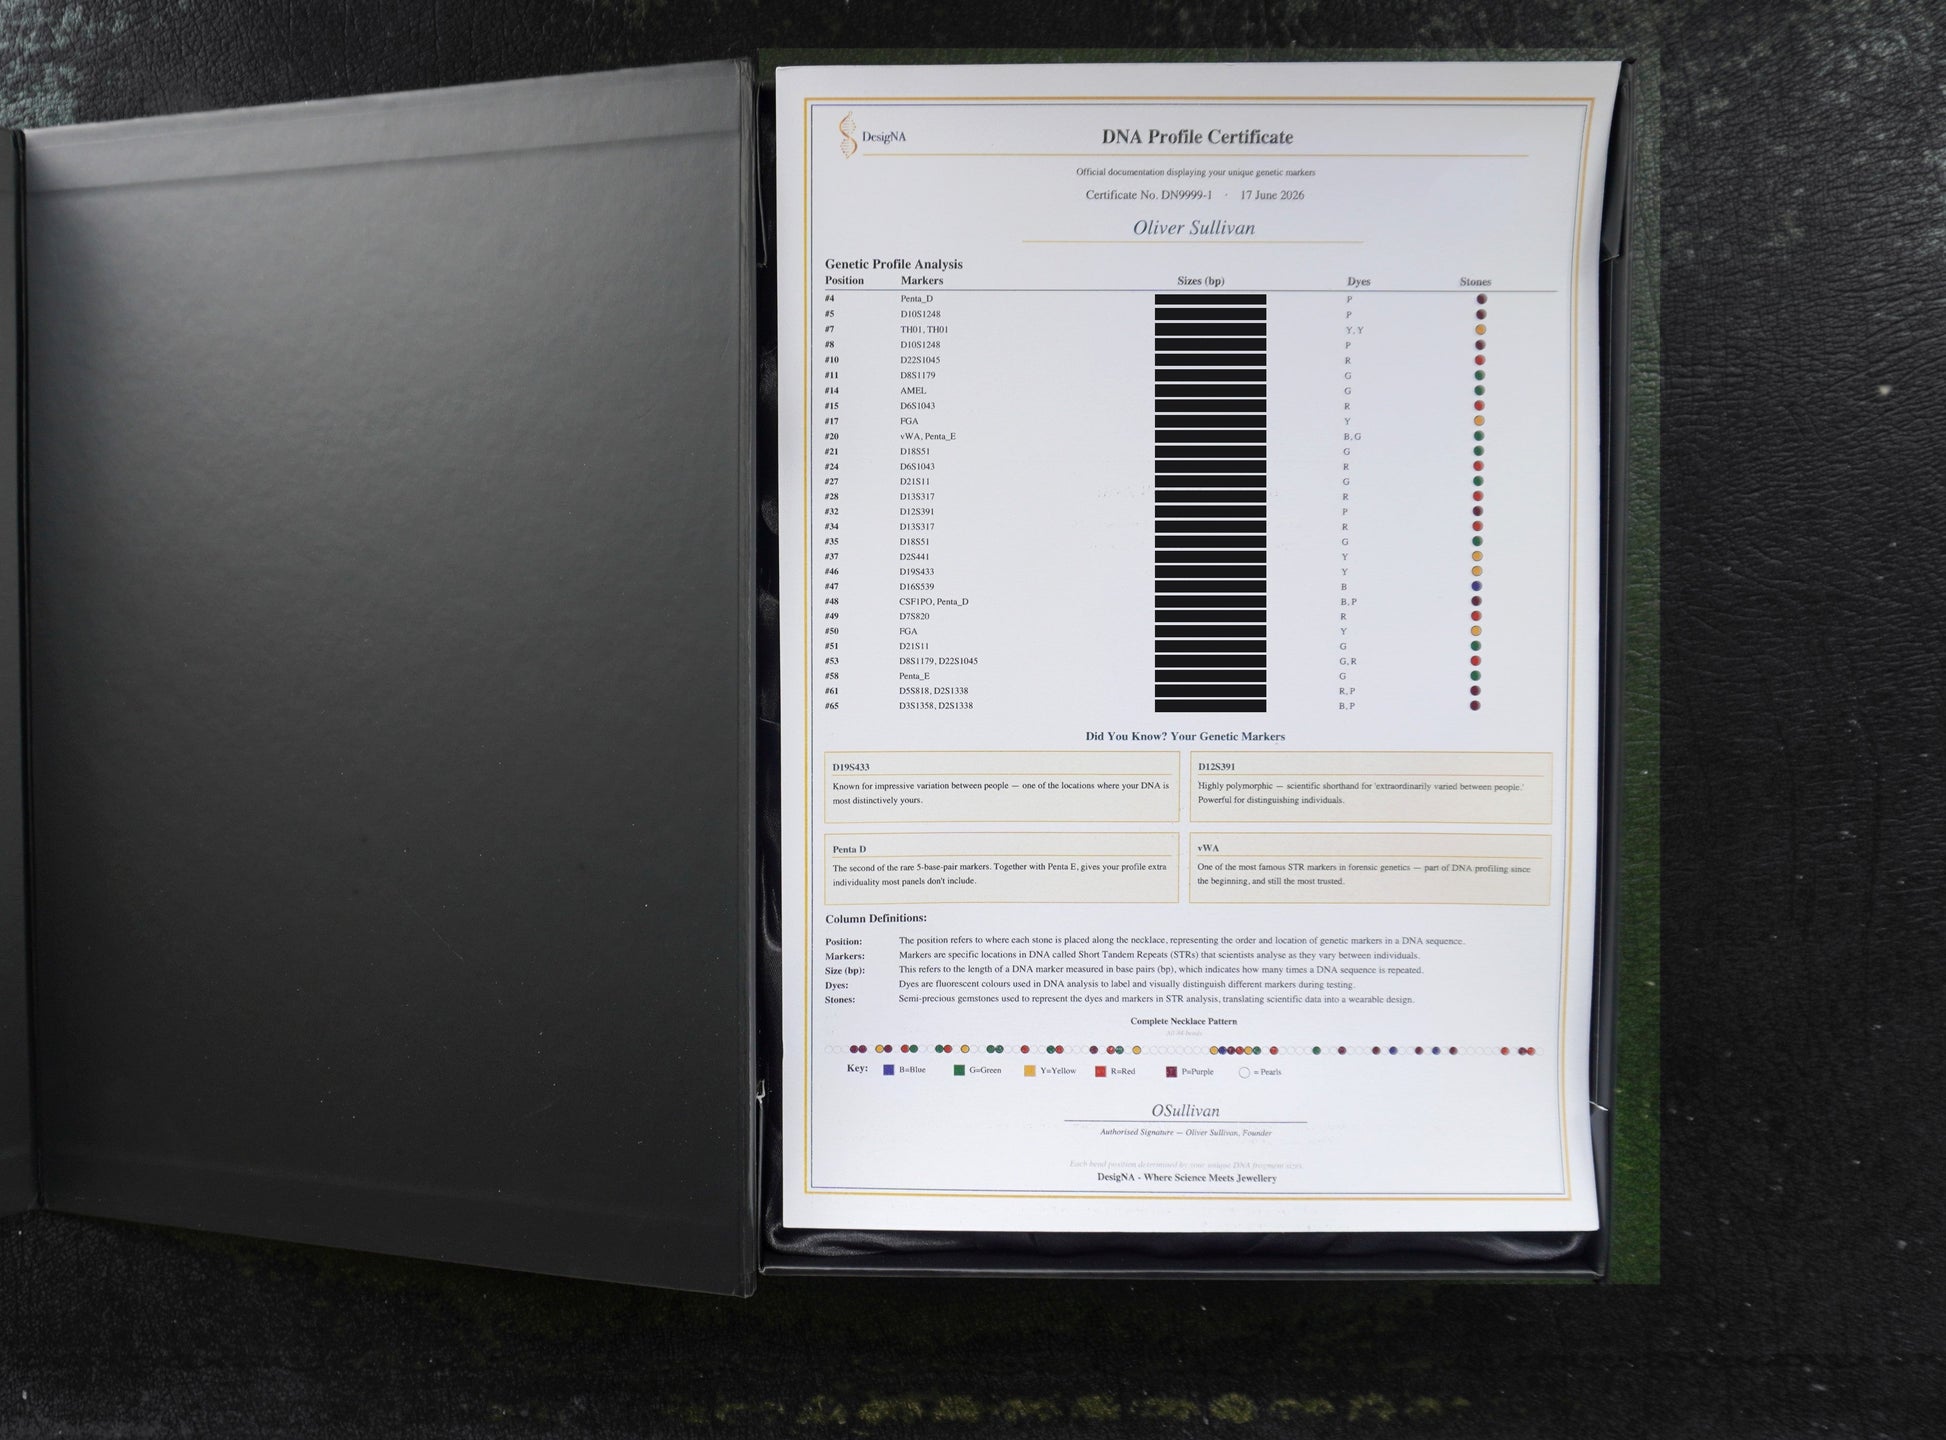Click the "Genetic Profile Analysis" heading

(x=893, y=264)
